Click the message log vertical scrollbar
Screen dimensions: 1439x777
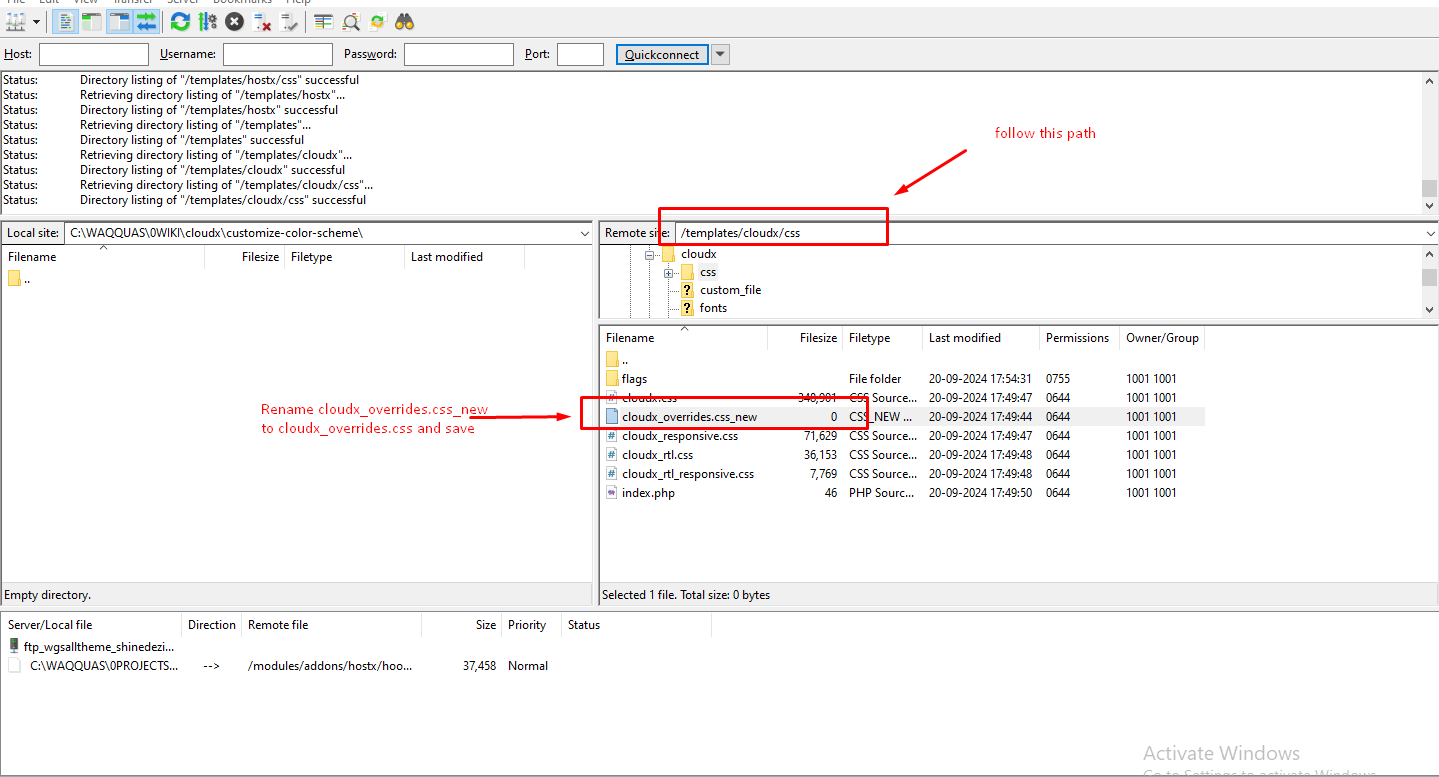[1429, 140]
